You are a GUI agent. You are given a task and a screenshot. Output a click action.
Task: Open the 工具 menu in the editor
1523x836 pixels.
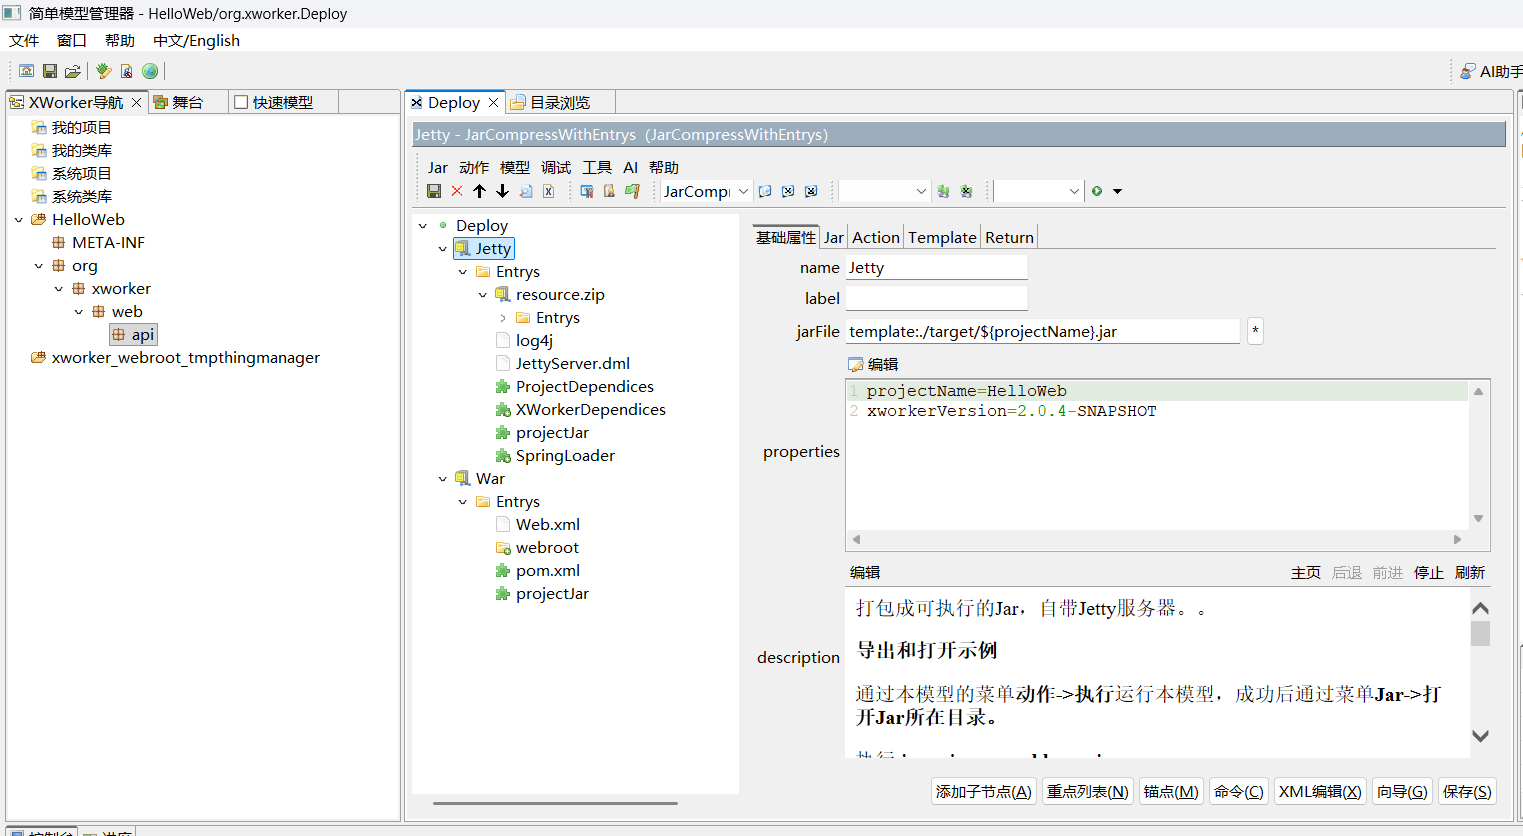[x=597, y=167]
